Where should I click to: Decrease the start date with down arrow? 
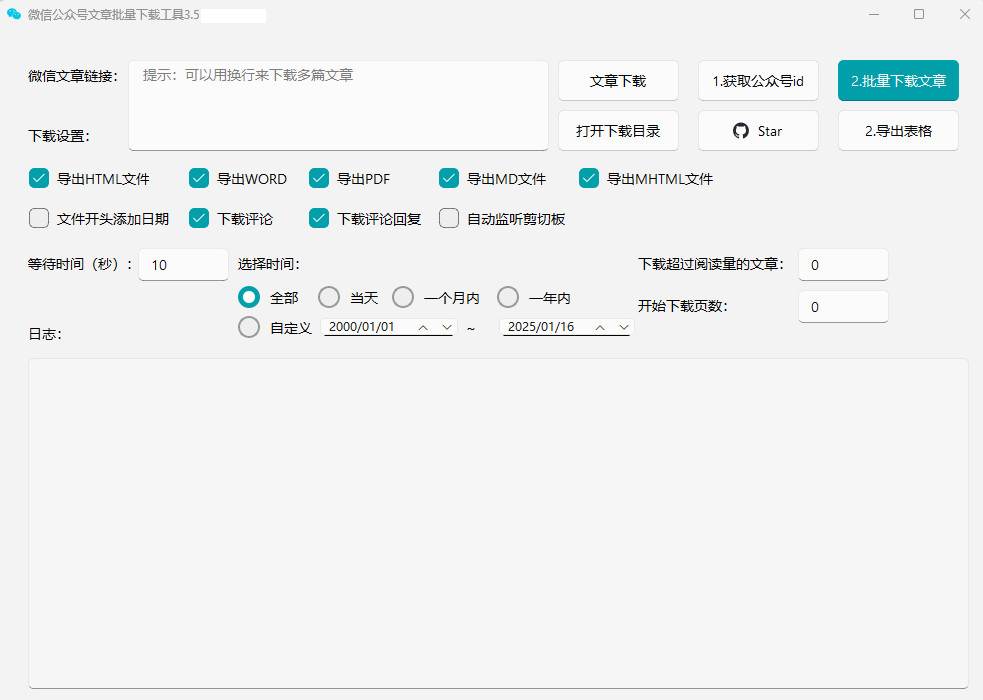coord(447,327)
